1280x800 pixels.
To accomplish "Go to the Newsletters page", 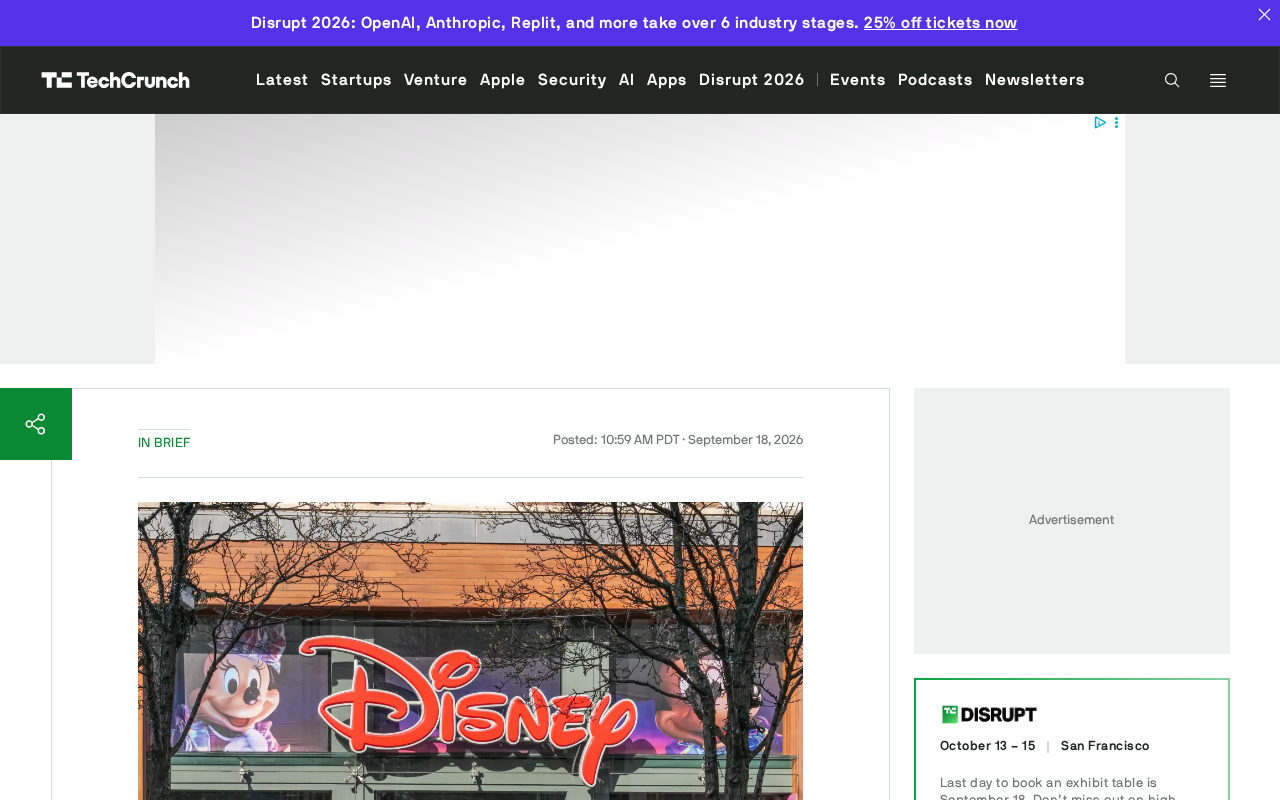I will click(x=1035, y=79).
